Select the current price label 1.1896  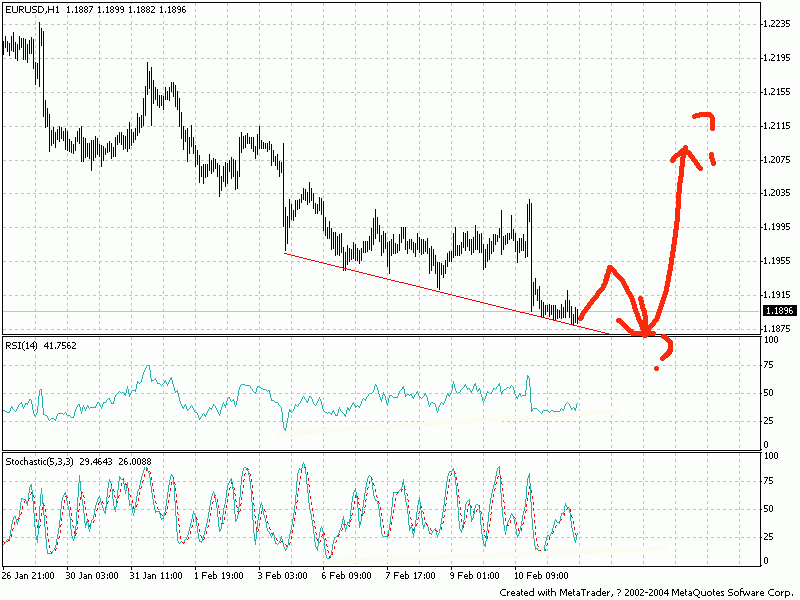pyautogui.click(x=780, y=310)
